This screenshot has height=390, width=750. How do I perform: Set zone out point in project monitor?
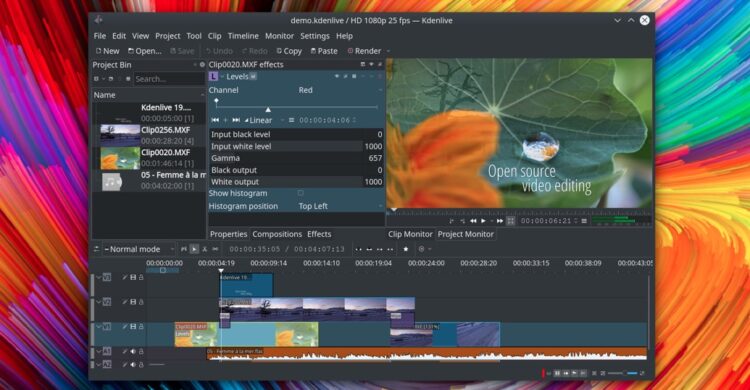(462, 221)
